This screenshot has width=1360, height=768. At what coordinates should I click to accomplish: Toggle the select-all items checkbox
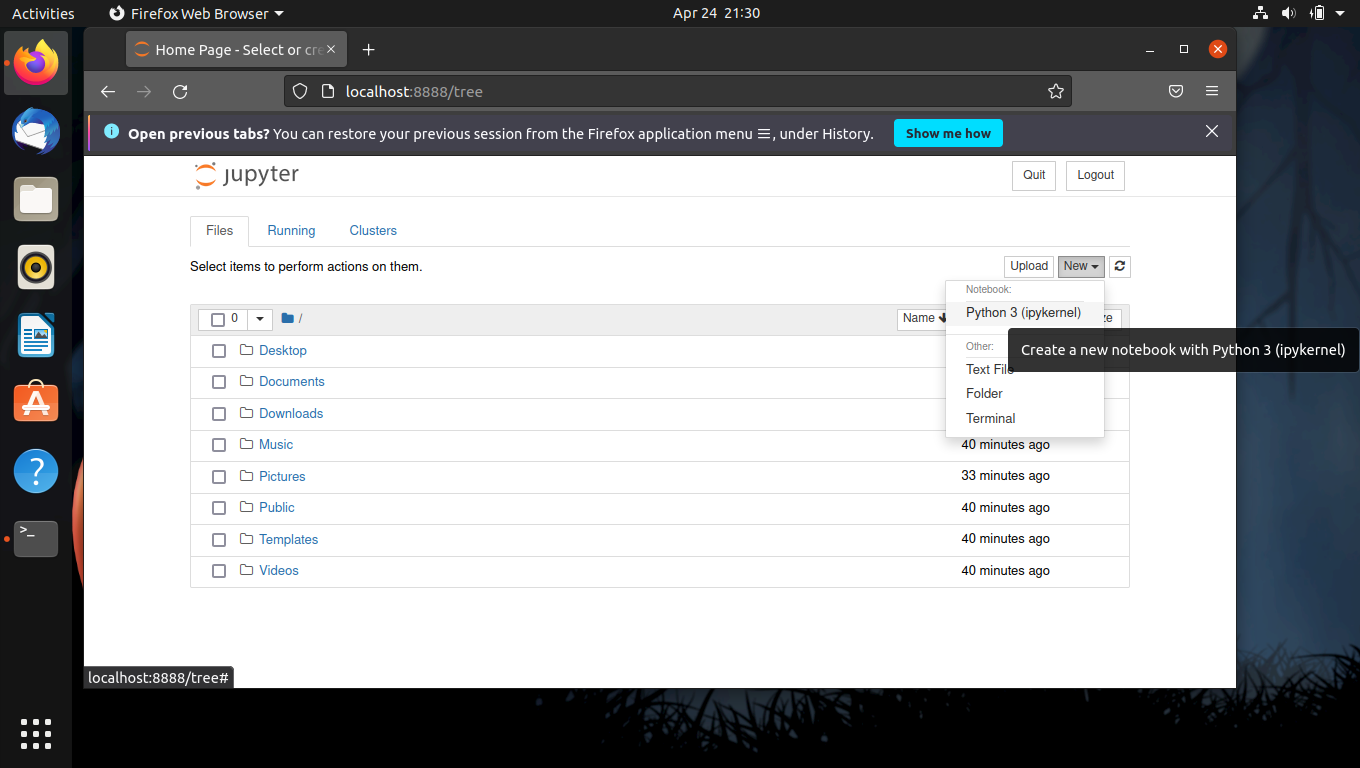click(x=218, y=320)
